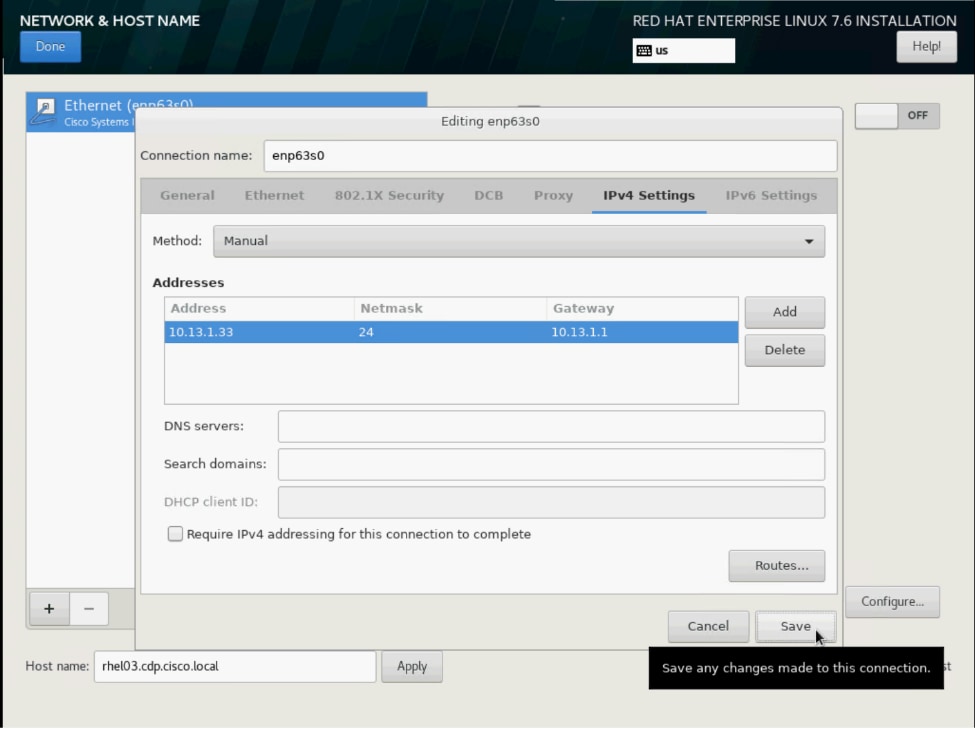Switch to the IPv6 Settings tab
Viewport: 975px width, 729px height.
pos(771,195)
